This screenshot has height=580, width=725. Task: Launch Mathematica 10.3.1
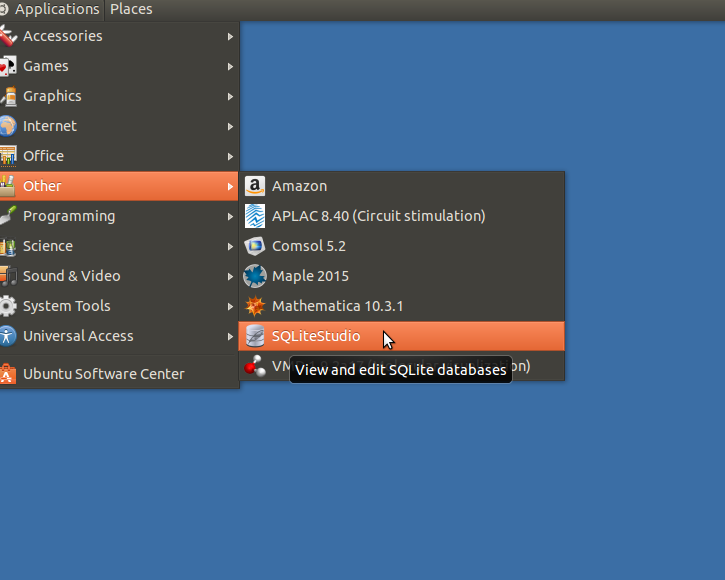point(401,306)
